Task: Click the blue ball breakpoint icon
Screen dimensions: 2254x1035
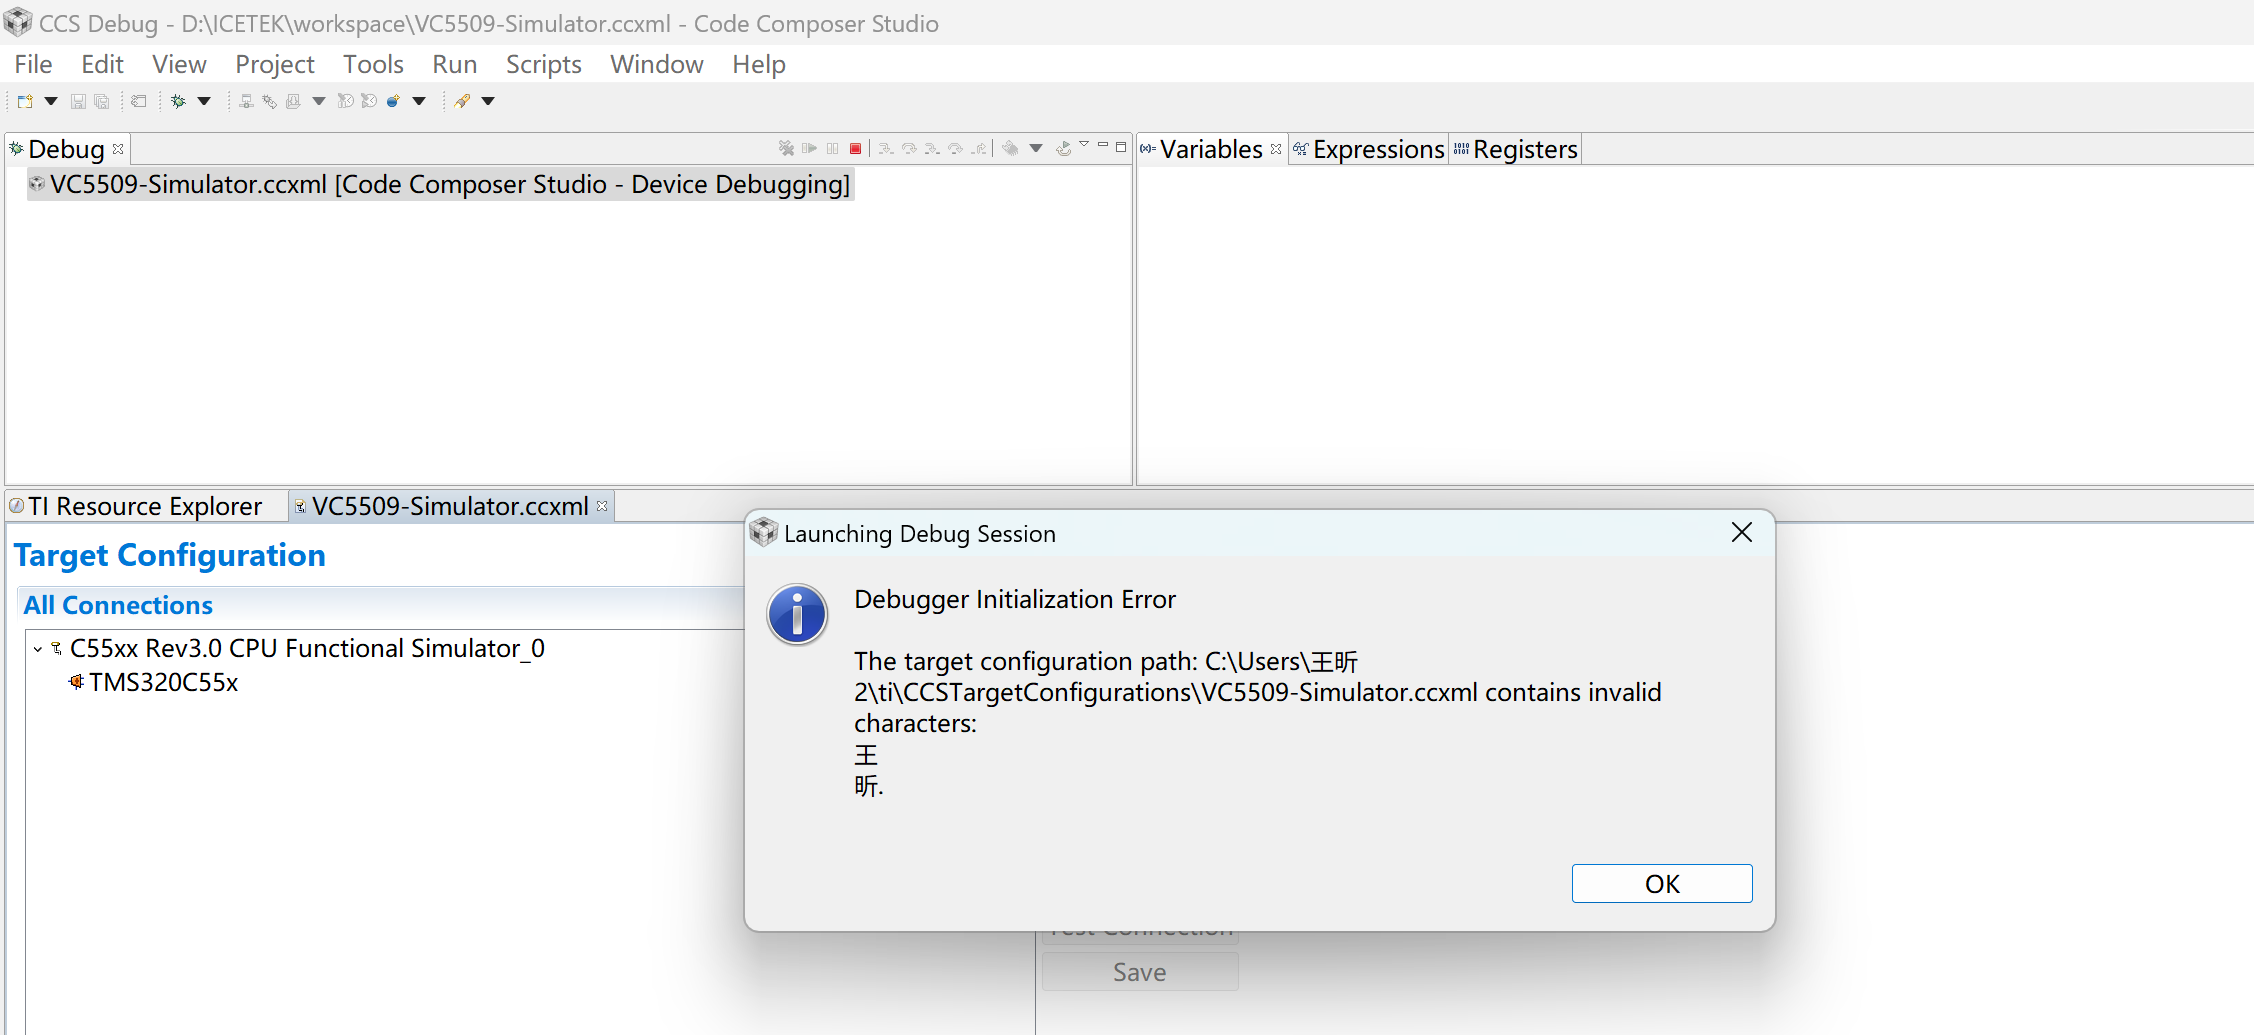Action: (393, 101)
